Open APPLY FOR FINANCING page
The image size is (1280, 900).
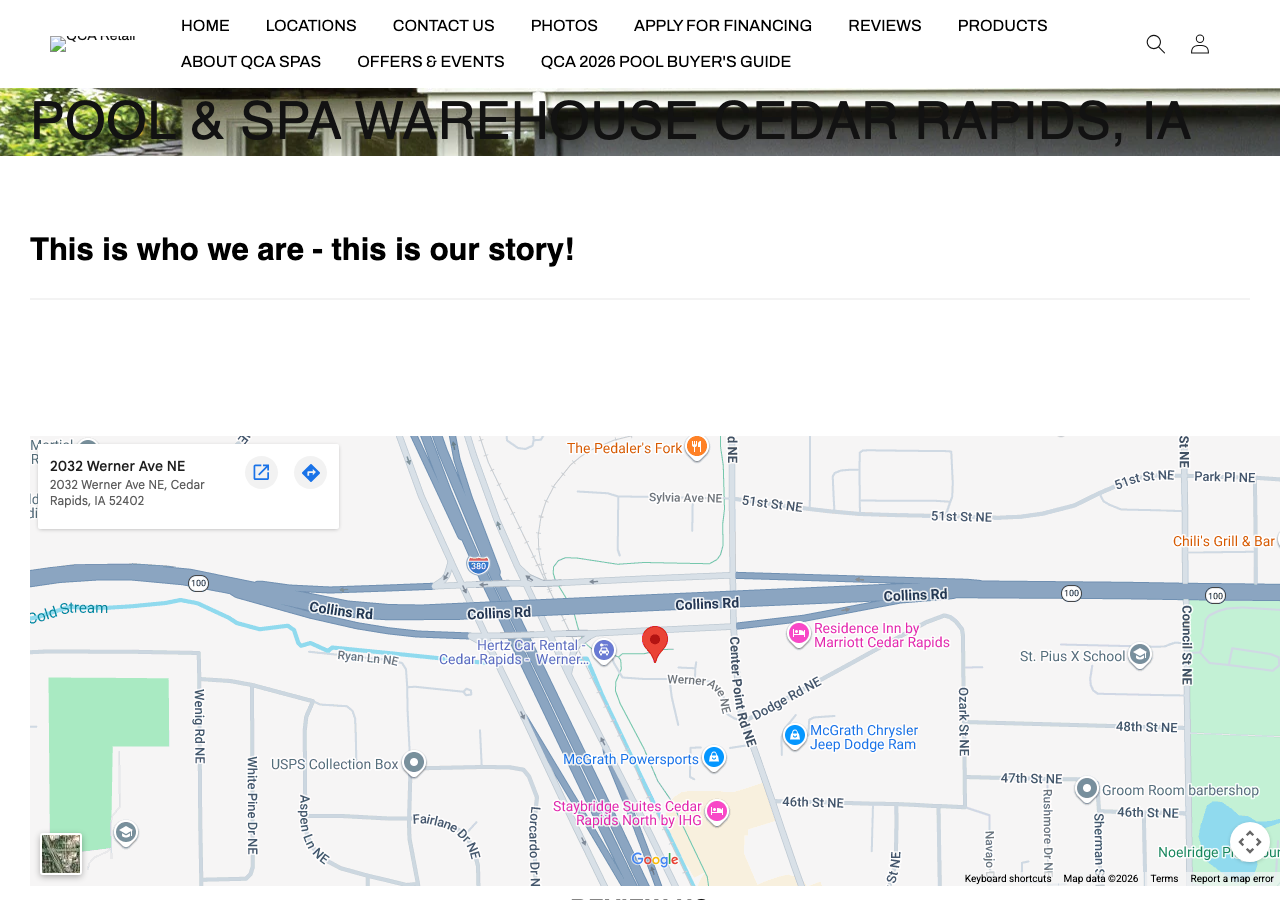[x=723, y=26]
